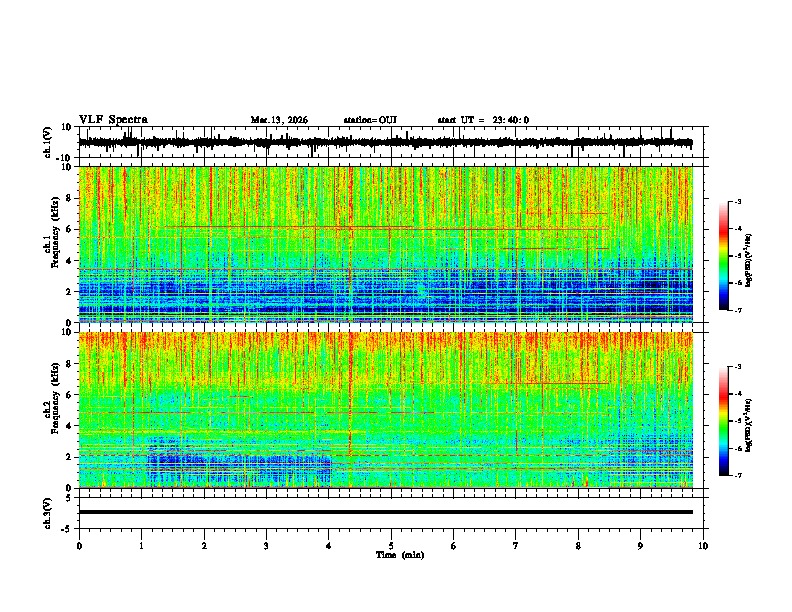The height and width of the screenshot is (612, 792).
Task: Click the log(PSD) label beside ch.2 colorbar
Action: [x=749, y=425]
